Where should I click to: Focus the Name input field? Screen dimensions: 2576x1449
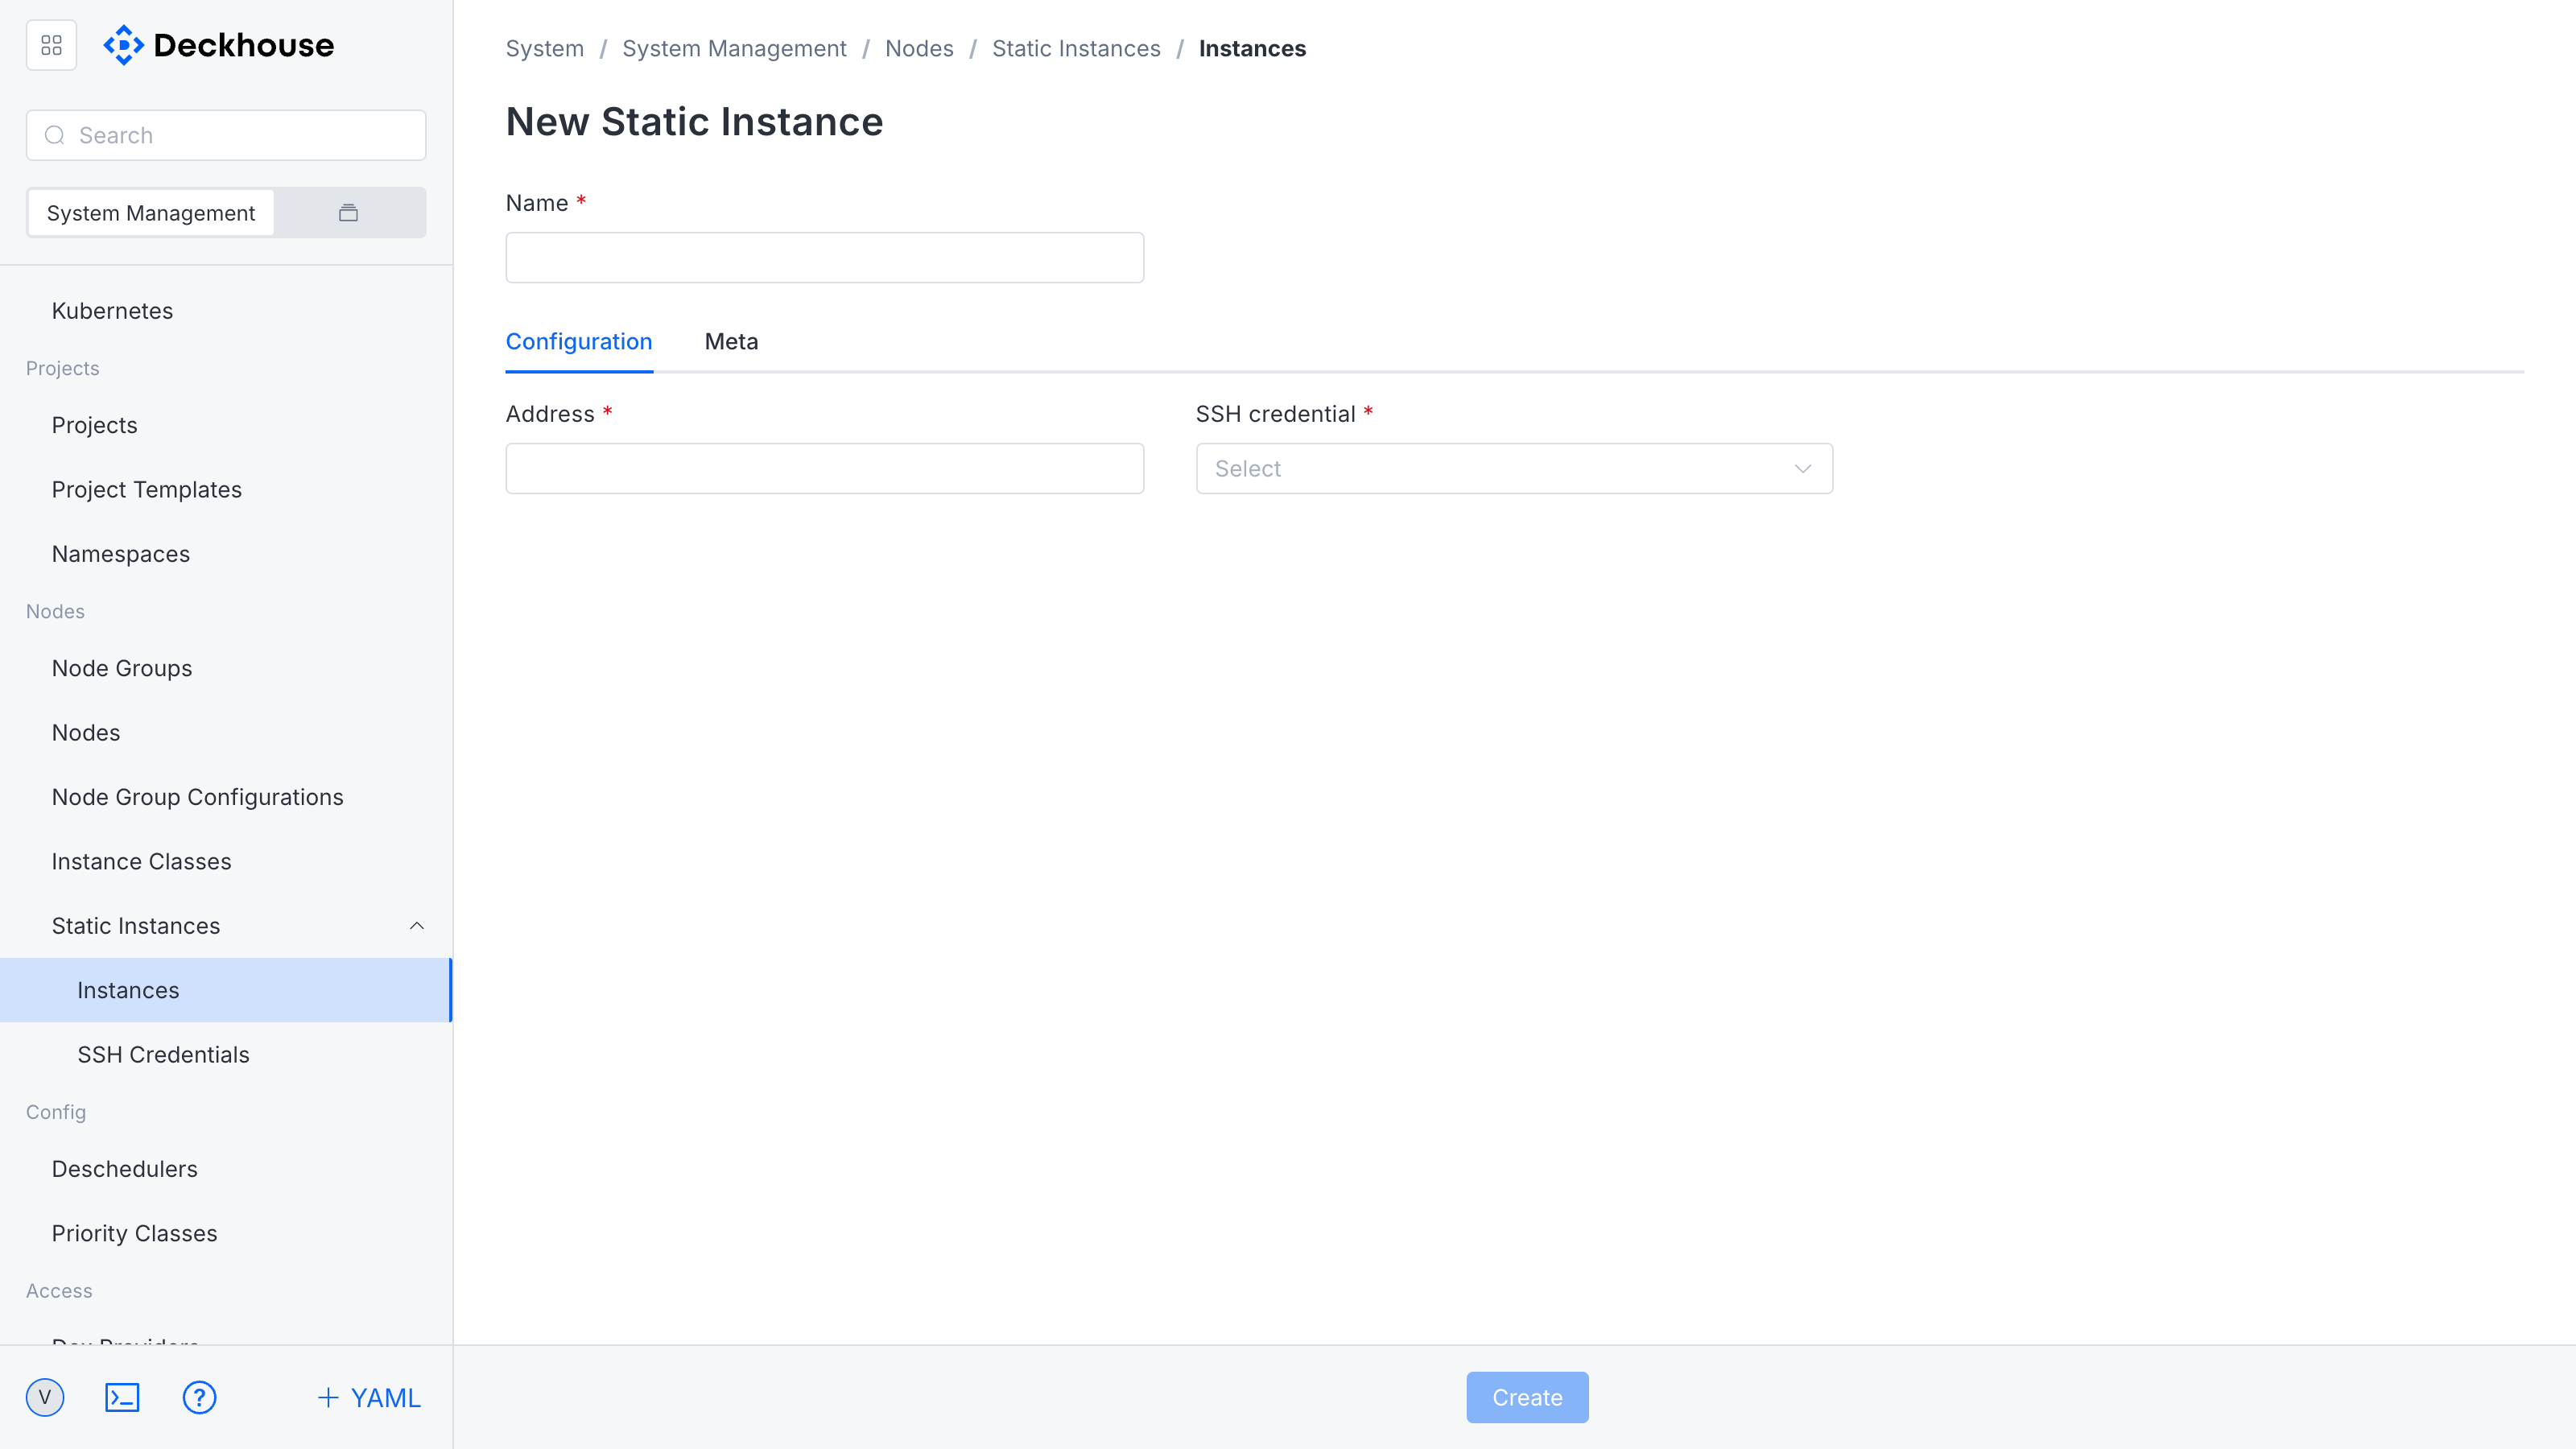(x=824, y=258)
